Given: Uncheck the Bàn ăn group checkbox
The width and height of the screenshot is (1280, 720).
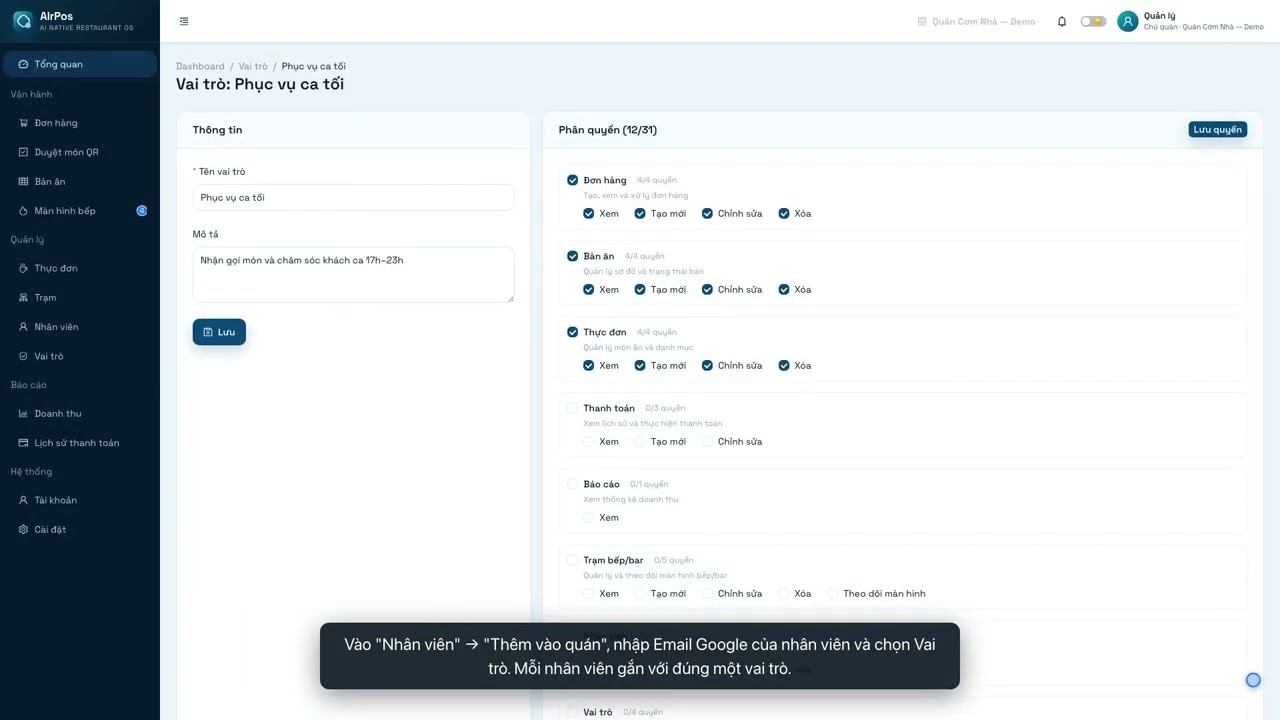Looking at the screenshot, I should point(573,256).
